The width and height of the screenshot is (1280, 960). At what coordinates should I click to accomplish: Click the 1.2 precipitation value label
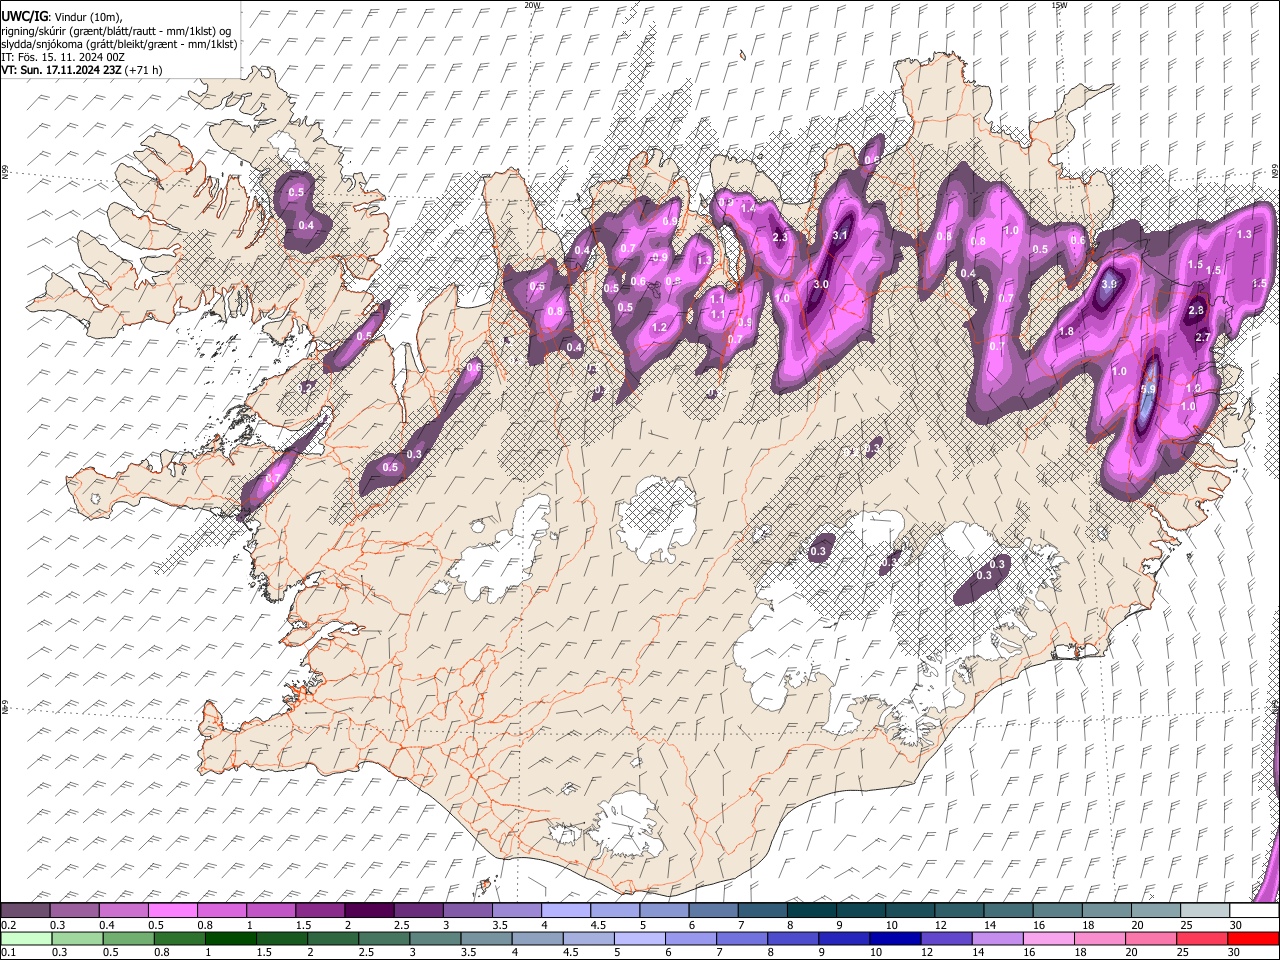pyautogui.click(x=659, y=328)
